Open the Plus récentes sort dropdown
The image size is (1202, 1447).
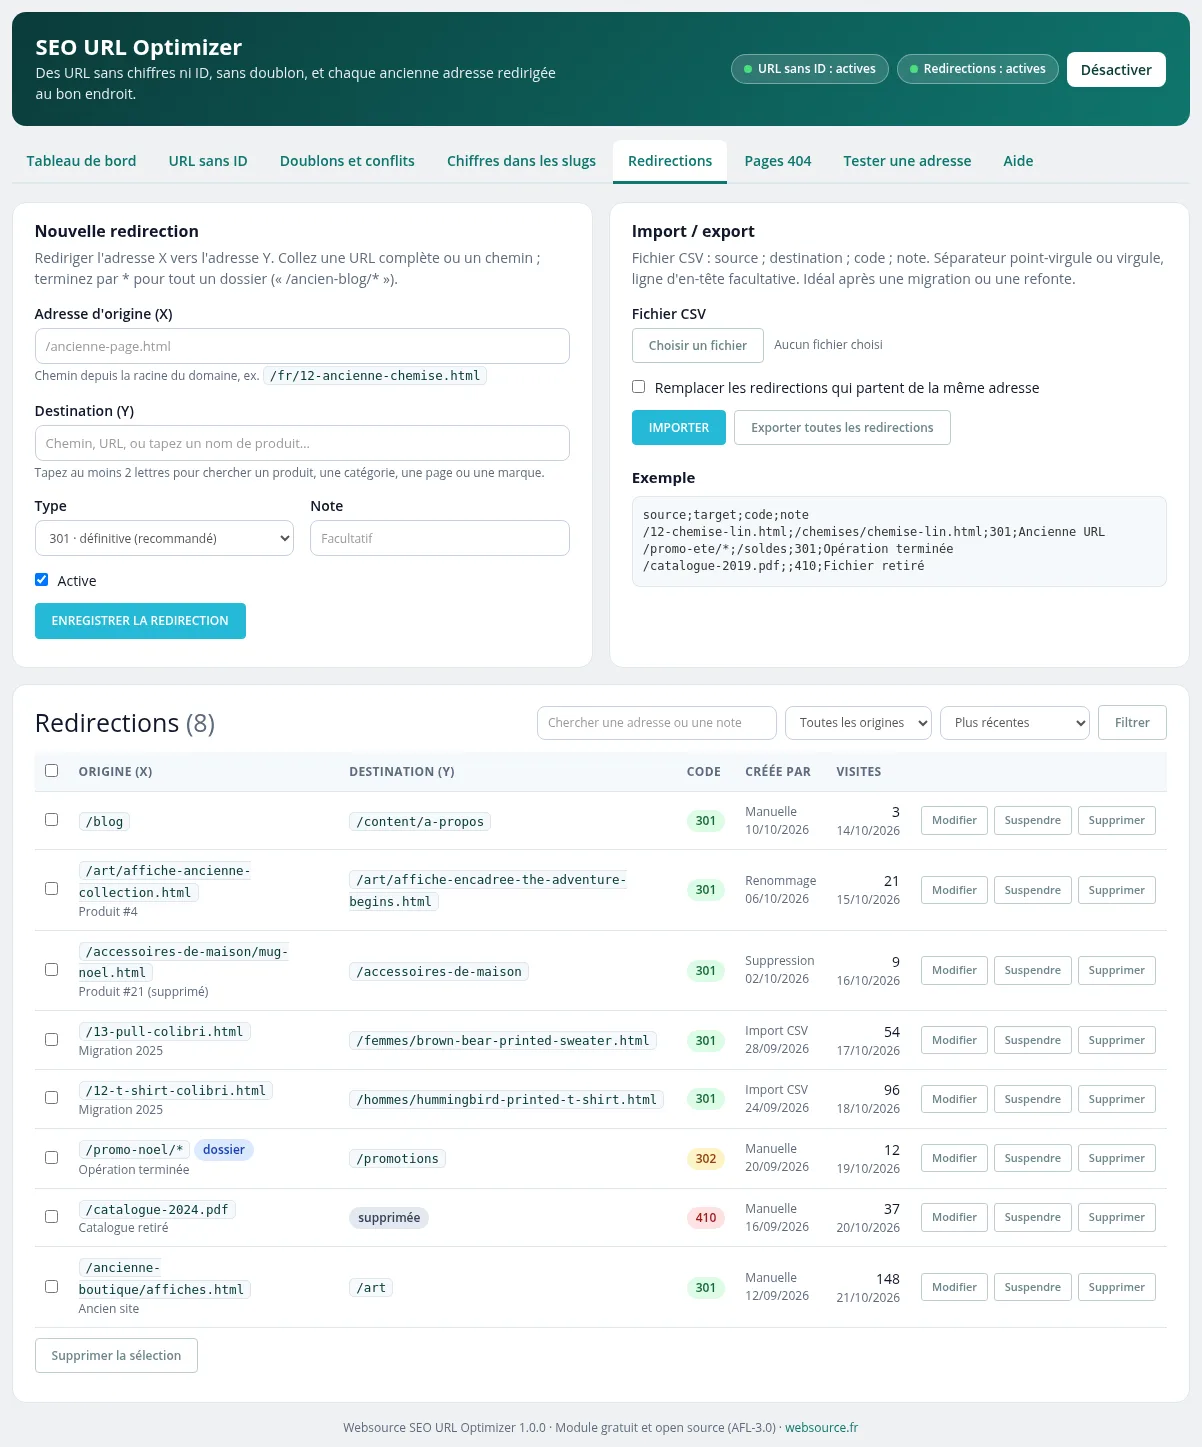pyautogui.click(x=1015, y=723)
